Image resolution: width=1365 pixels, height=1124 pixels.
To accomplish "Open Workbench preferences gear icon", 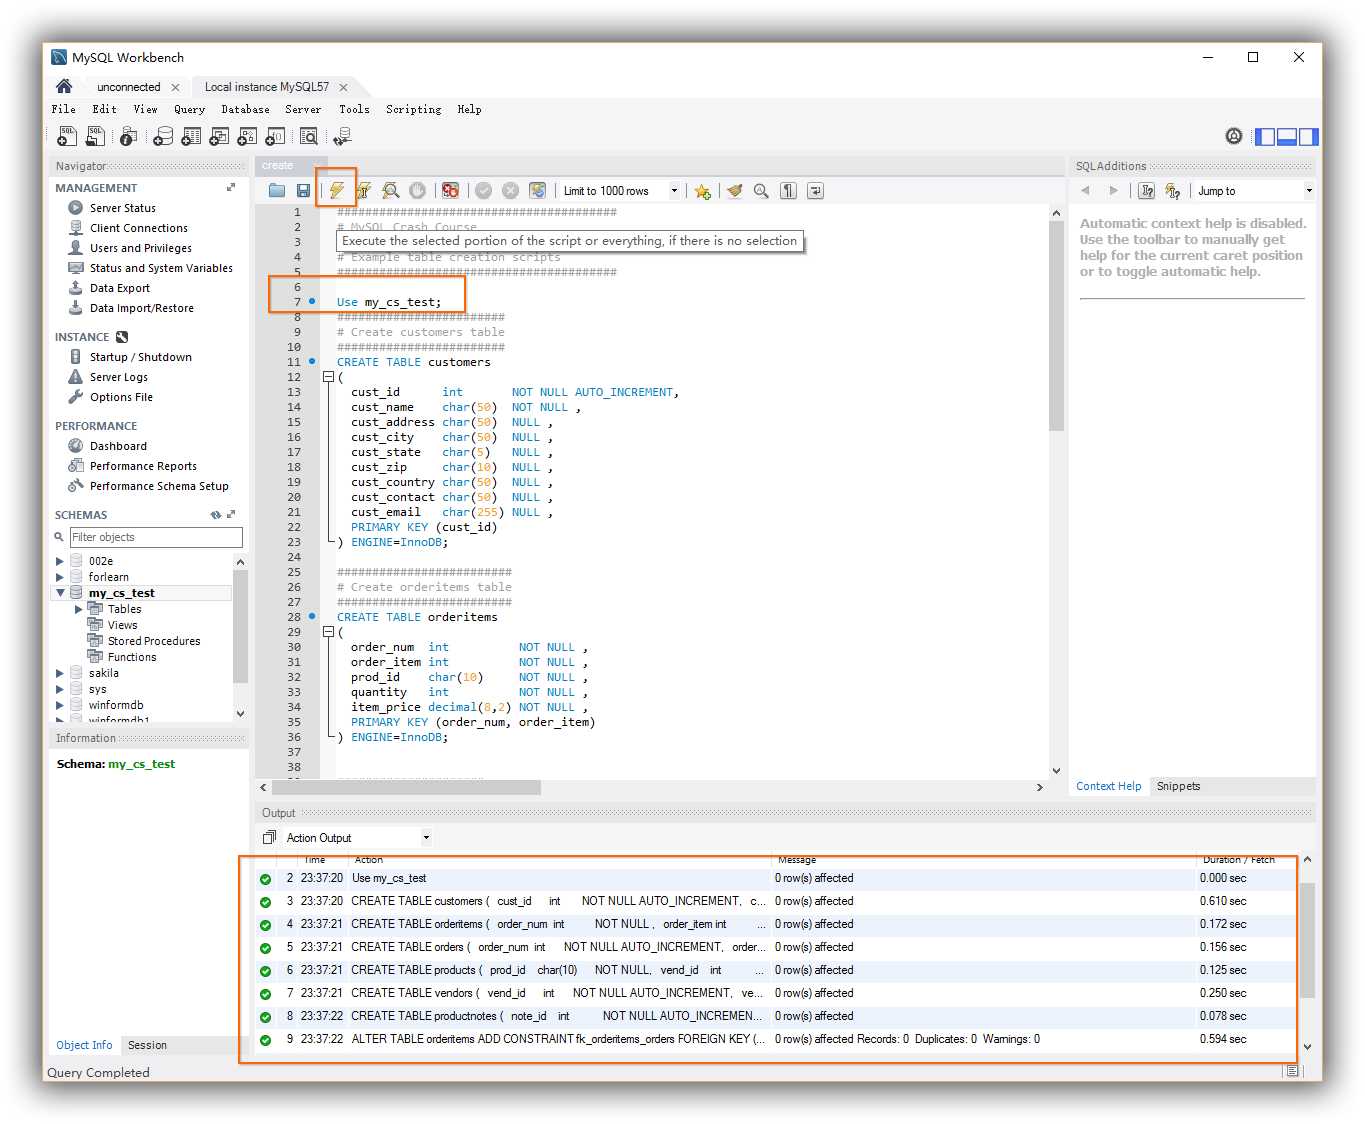I will [1234, 136].
